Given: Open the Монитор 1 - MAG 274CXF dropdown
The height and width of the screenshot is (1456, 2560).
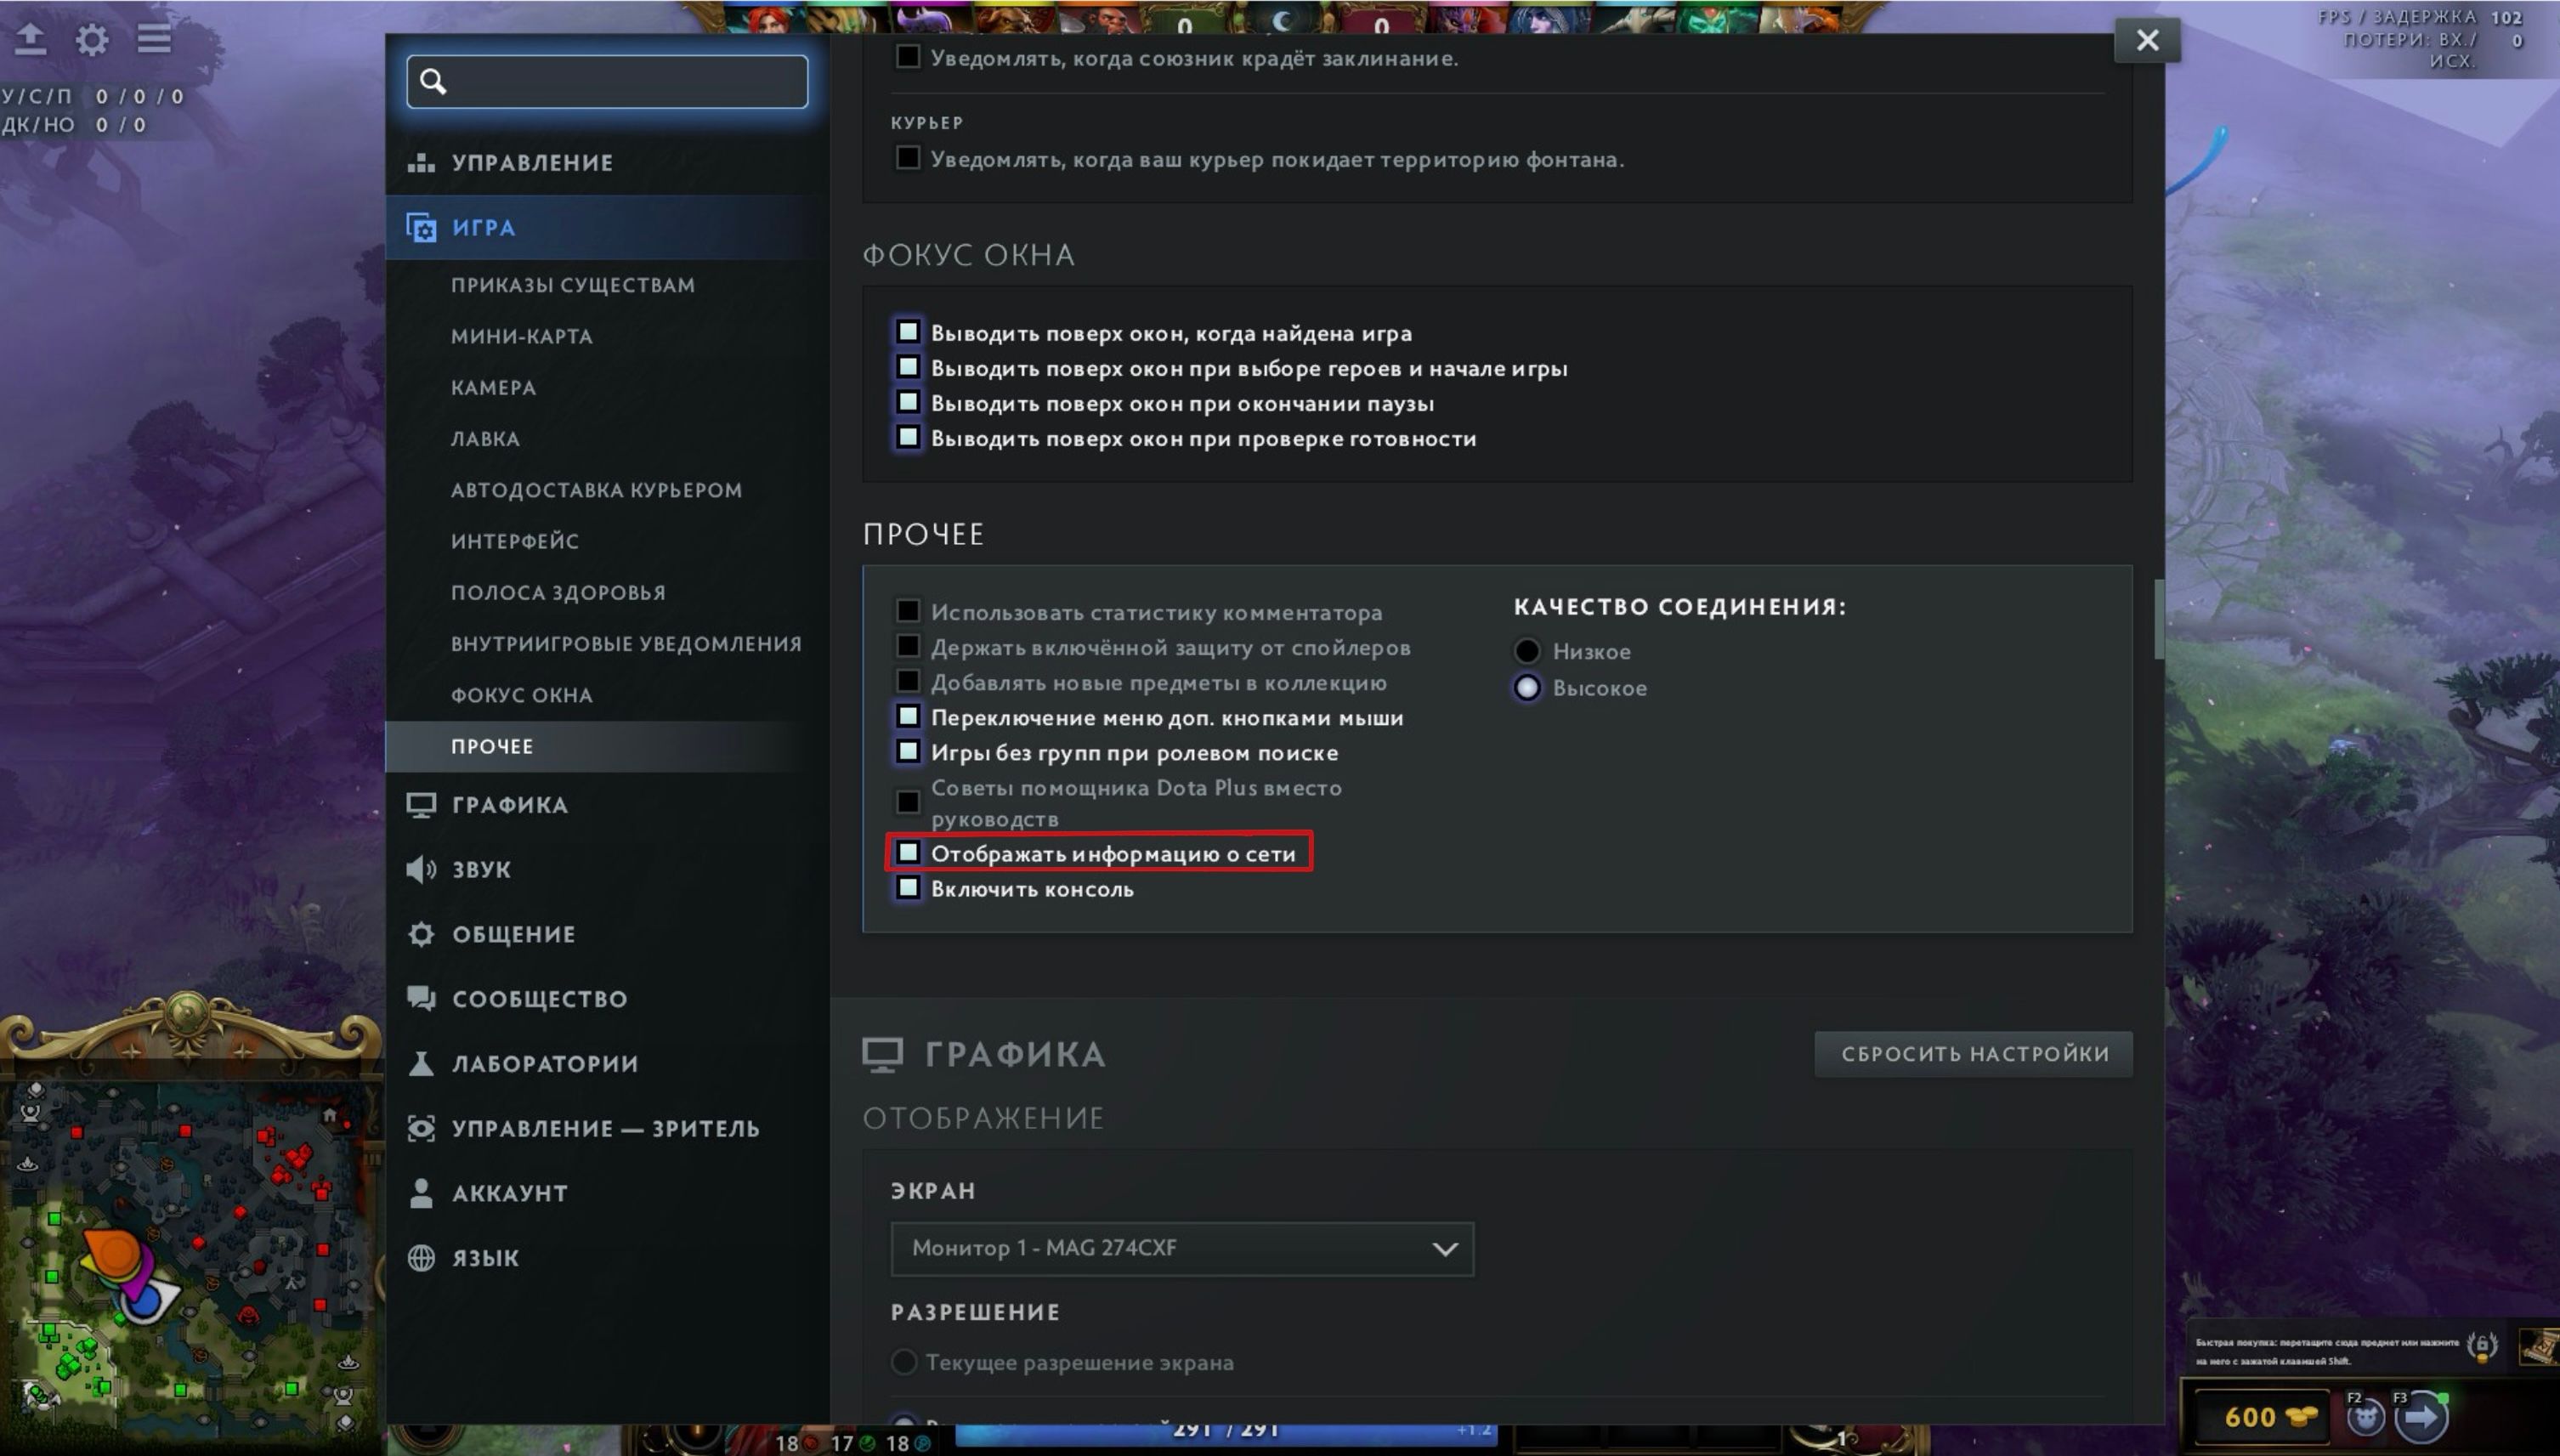Looking at the screenshot, I should click(x=1182, y=1248).
